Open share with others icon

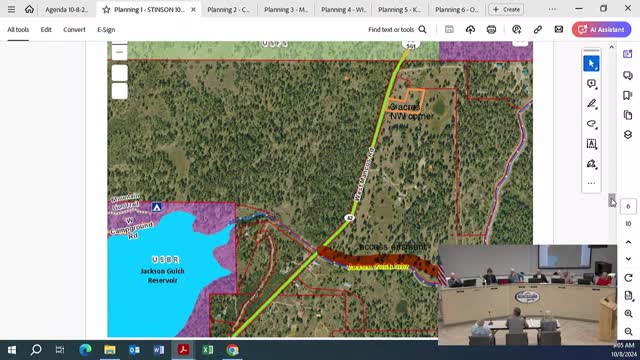[517, 29]
